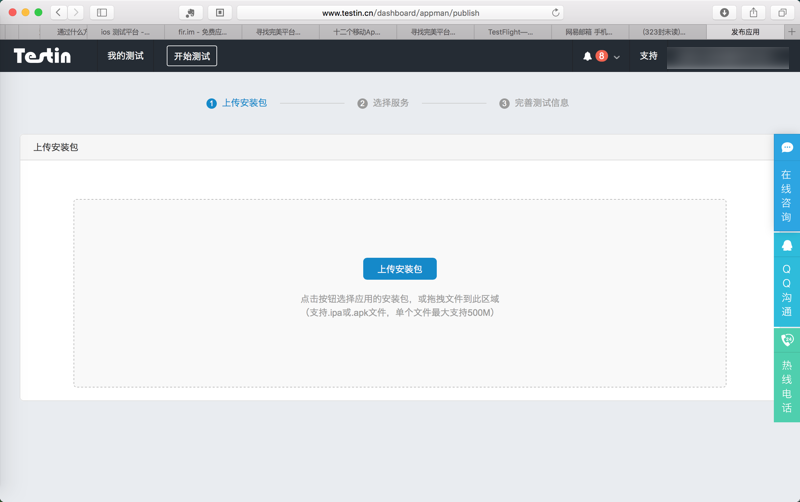Open 在线咨询 chat side panel
Screen dimensions: 800x502
coord(787,183)
